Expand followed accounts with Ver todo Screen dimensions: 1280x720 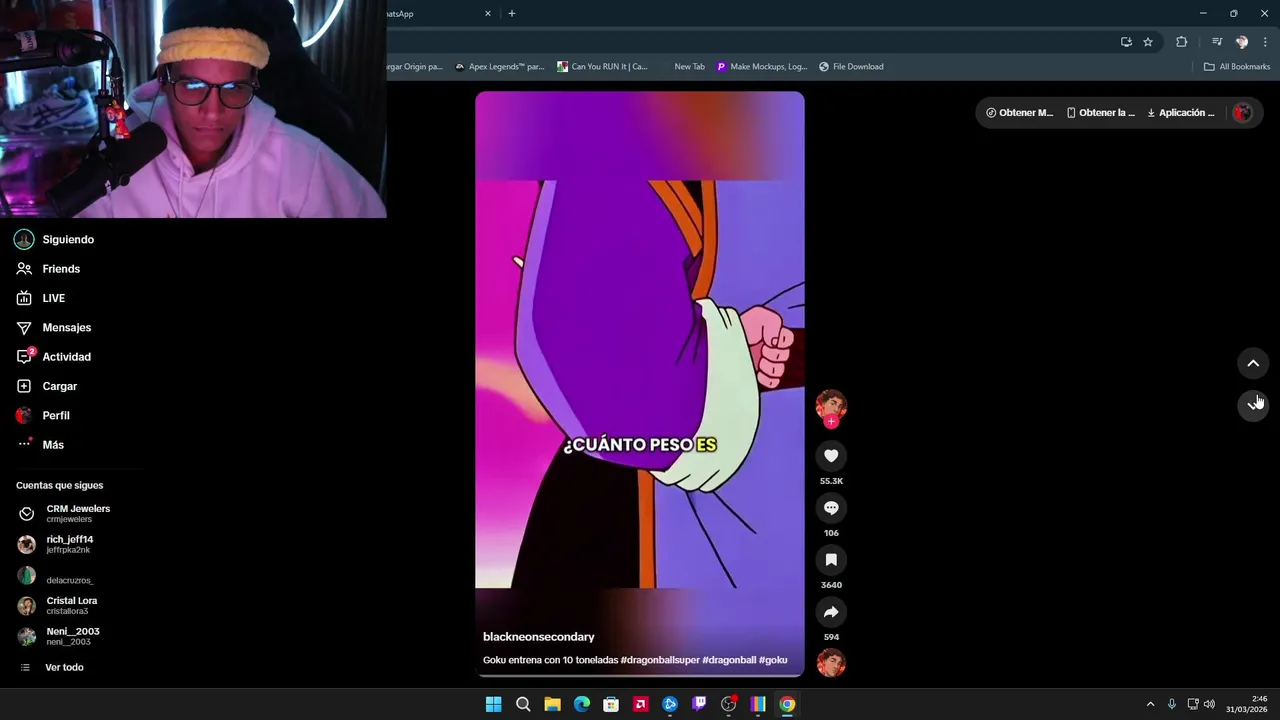[52, 667]
